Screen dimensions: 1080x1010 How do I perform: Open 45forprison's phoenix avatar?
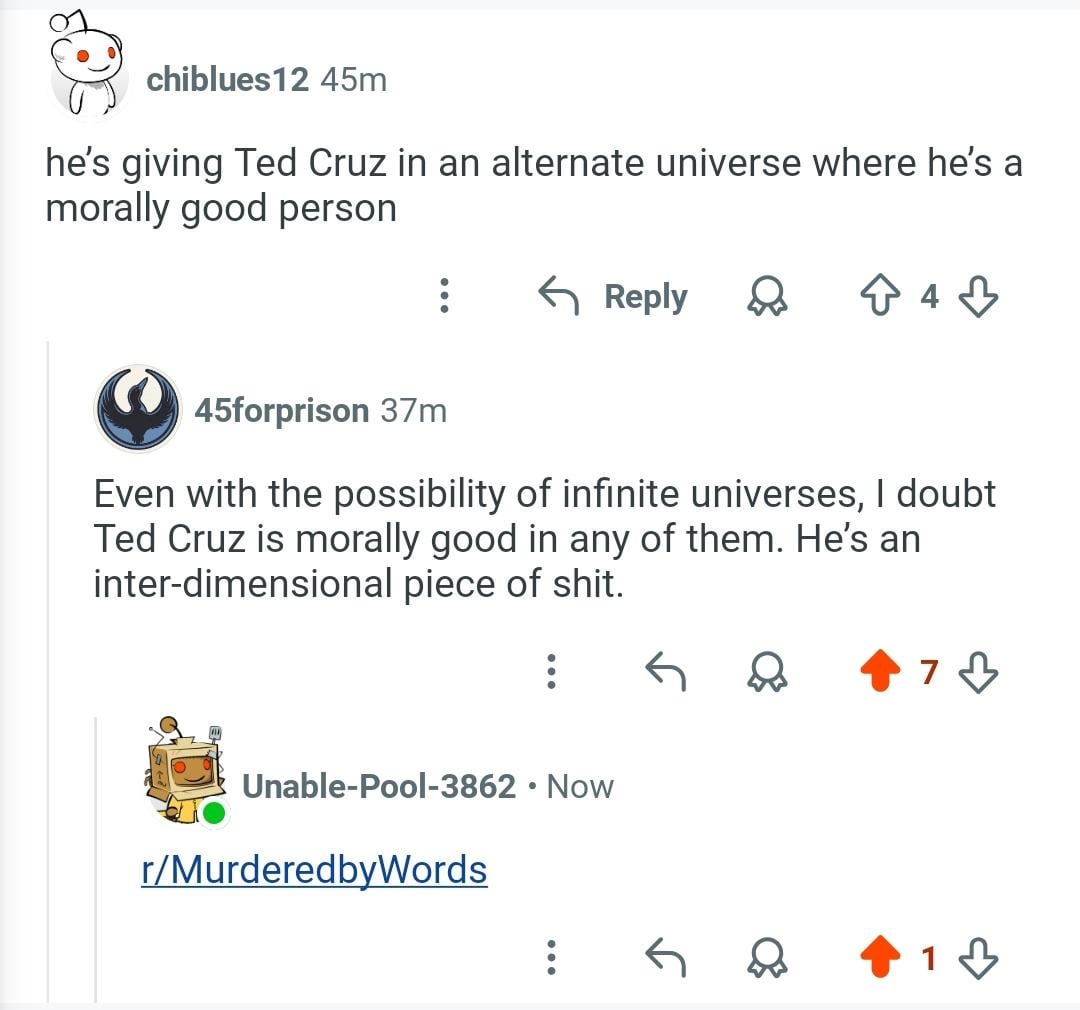coord(137,408)
